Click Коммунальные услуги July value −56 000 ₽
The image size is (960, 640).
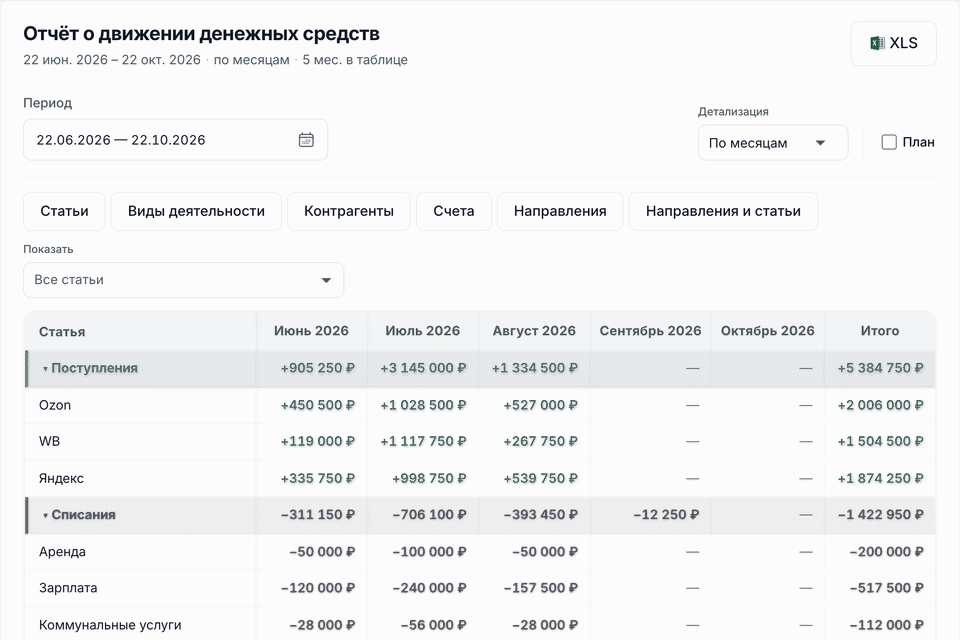tap(433, 625)
